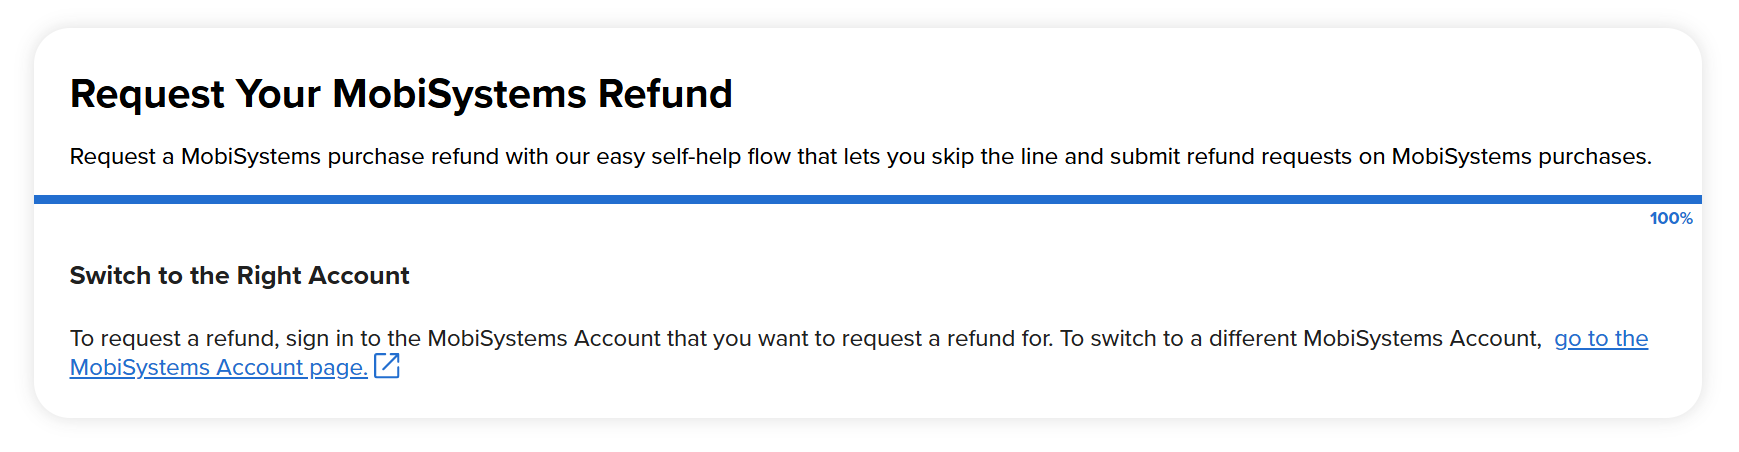Click the word 'MobiSystems' in the main heading
1739x452 pixels.
click(x=459, y=94)
